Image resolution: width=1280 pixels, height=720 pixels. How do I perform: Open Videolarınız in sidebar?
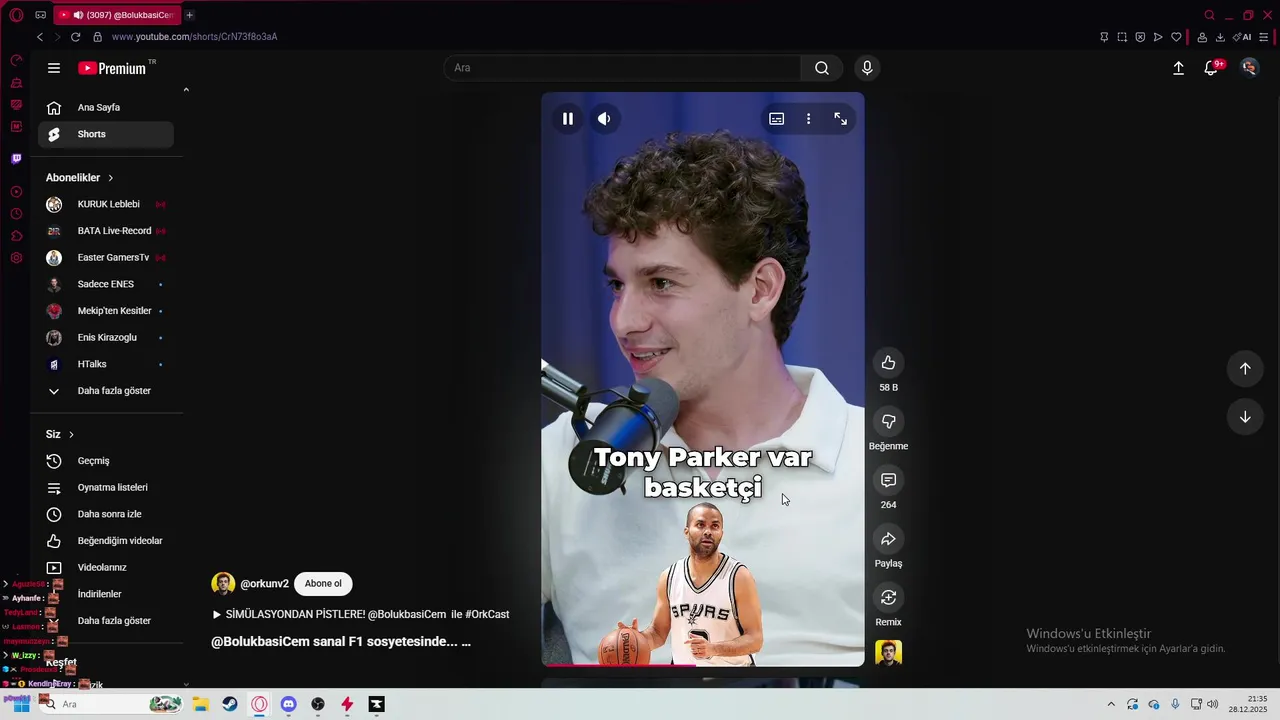106,567
